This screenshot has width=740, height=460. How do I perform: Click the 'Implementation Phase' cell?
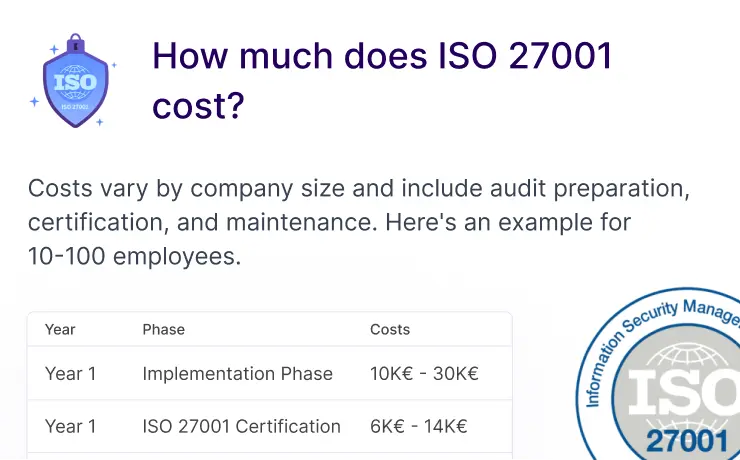point(237,374)
